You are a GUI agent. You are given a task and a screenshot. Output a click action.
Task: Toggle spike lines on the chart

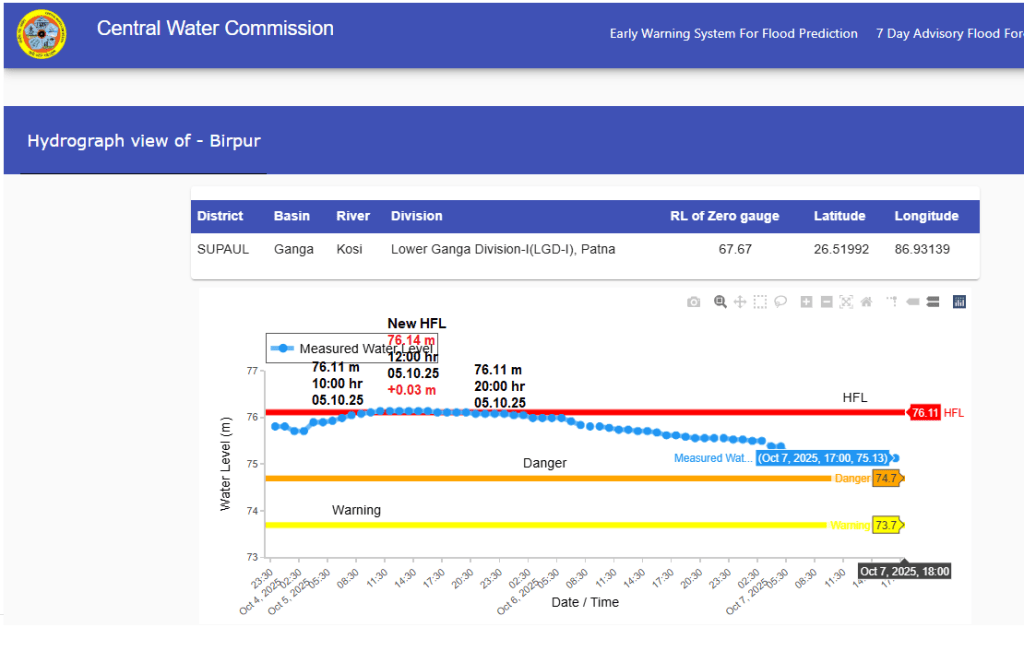[892, 302]
